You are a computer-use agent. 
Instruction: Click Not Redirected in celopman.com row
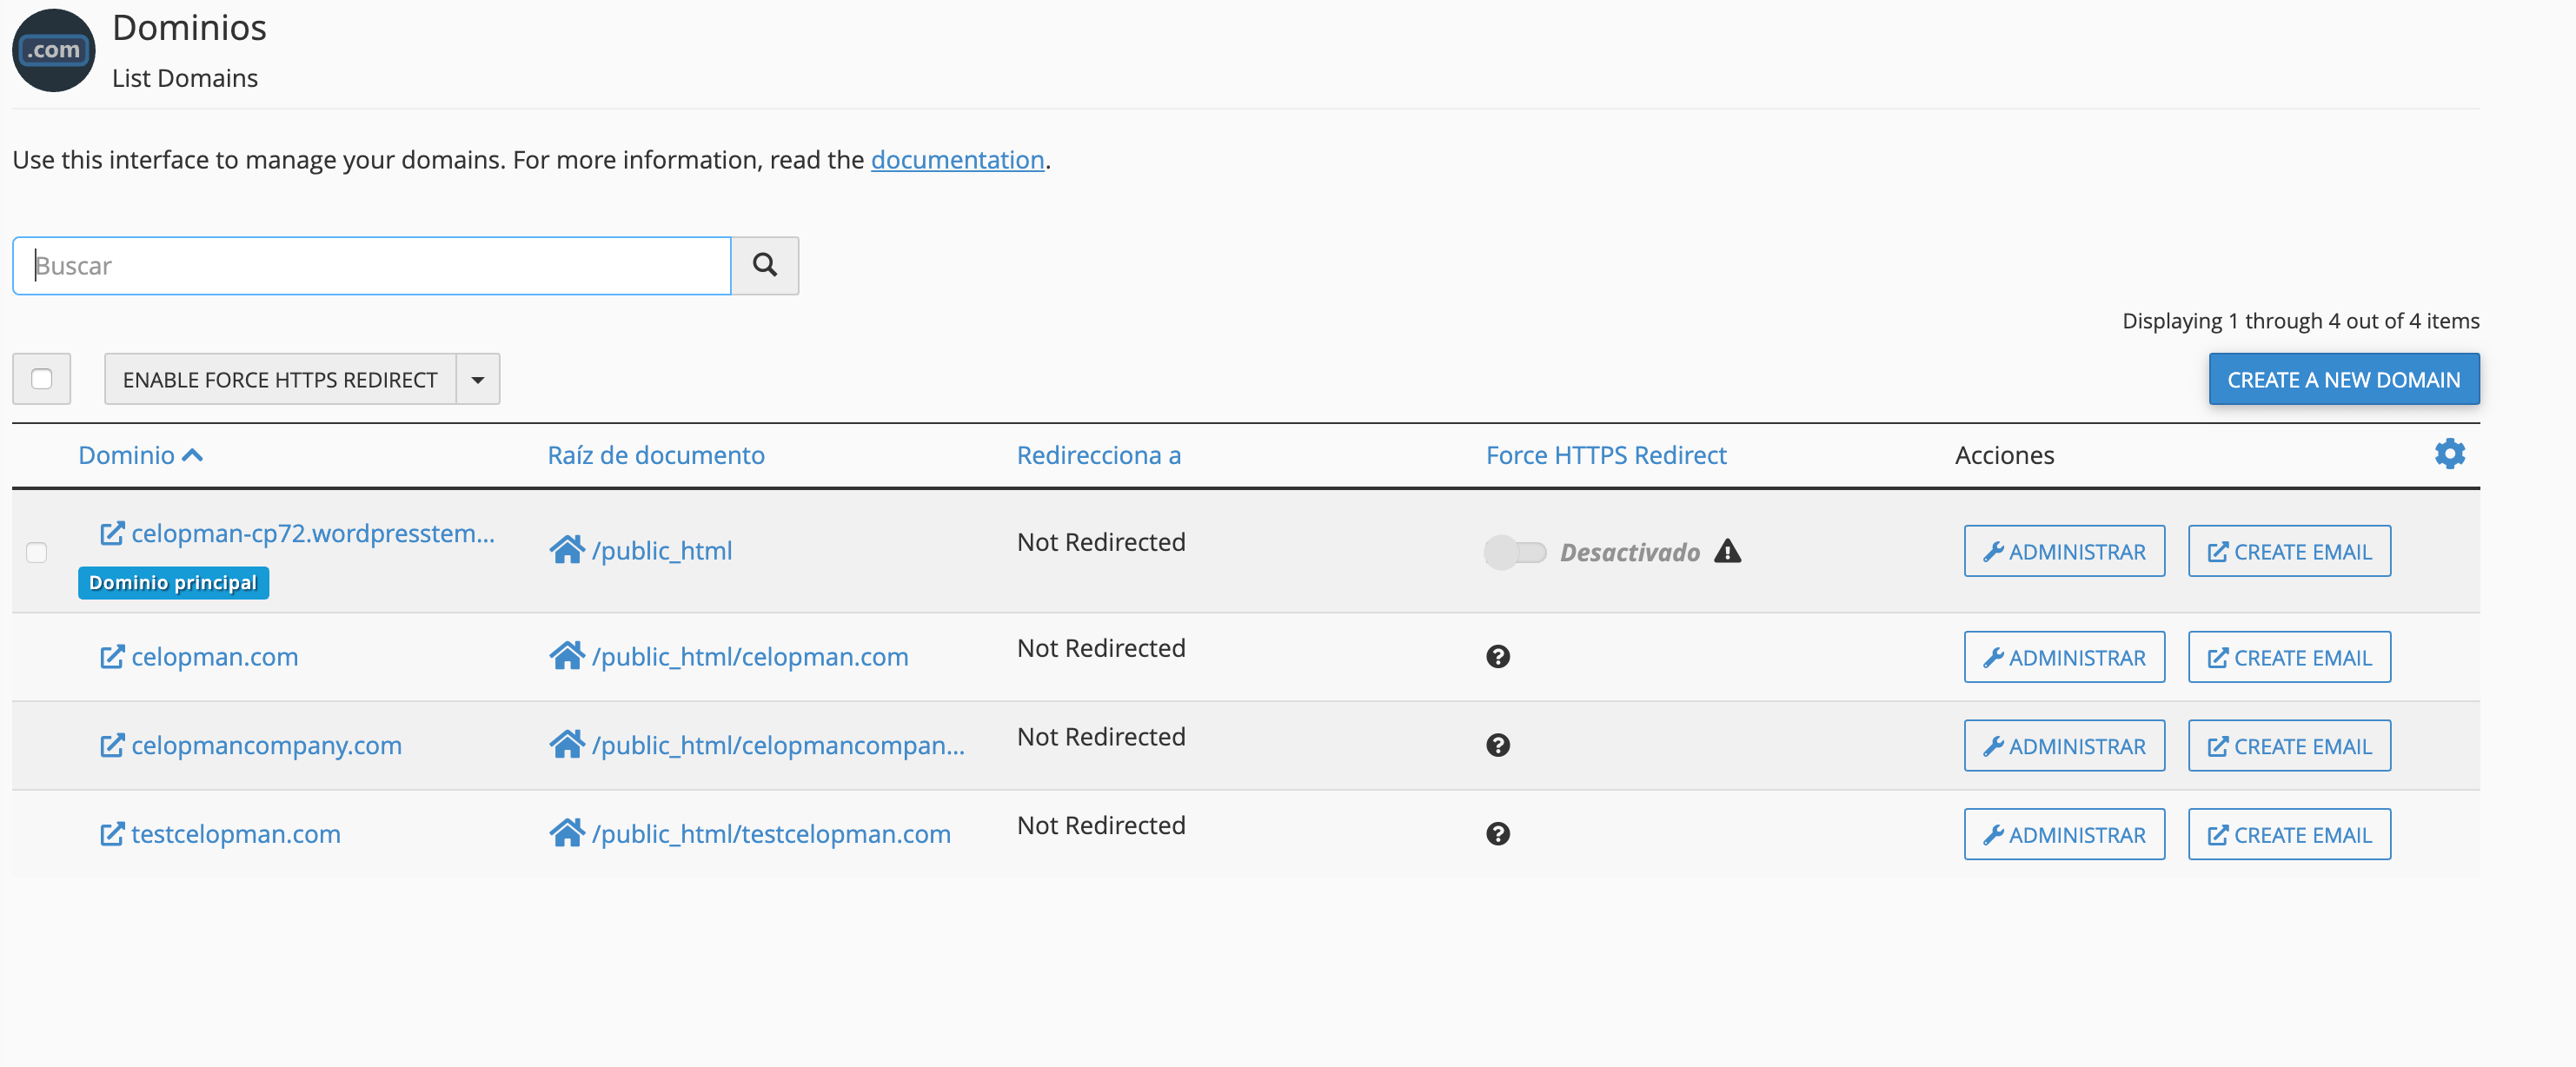[1101, 648]
